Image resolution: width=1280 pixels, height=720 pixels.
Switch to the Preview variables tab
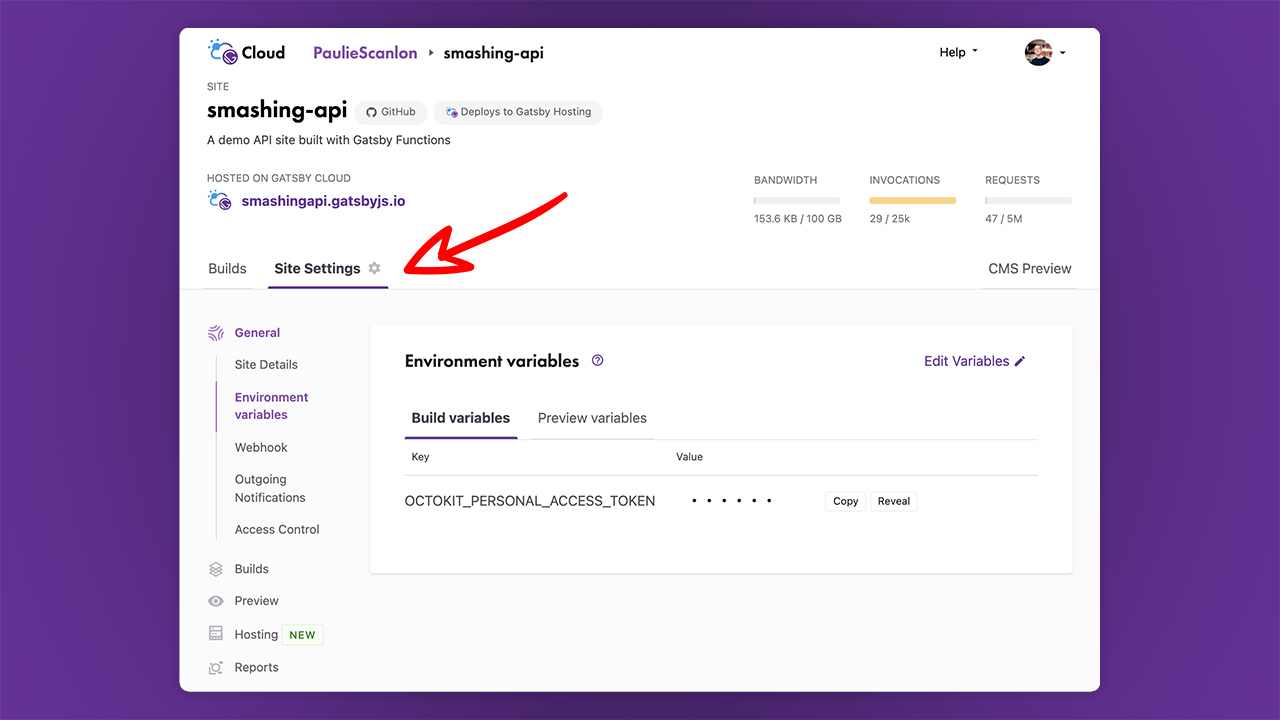[591, 418]
